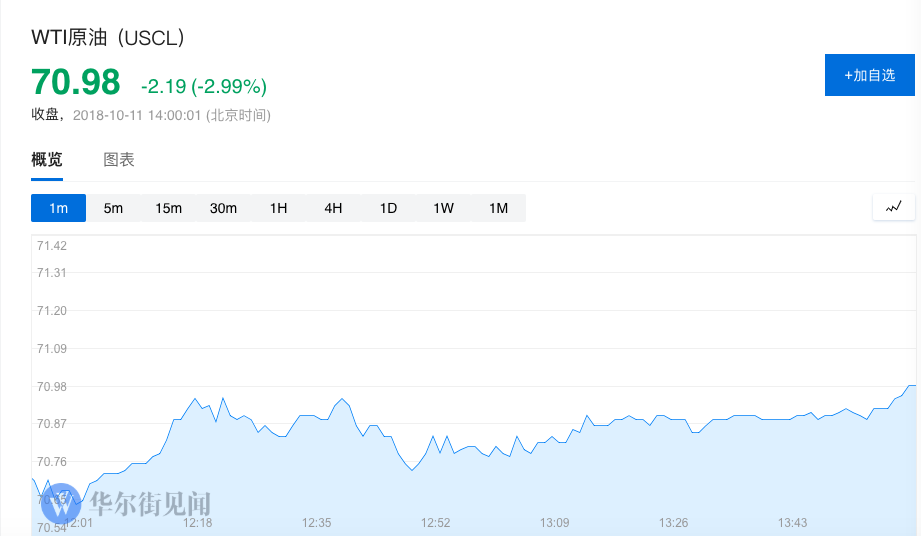Switch chart to 15m interval
921x536 pixels.
click(168, 208)
